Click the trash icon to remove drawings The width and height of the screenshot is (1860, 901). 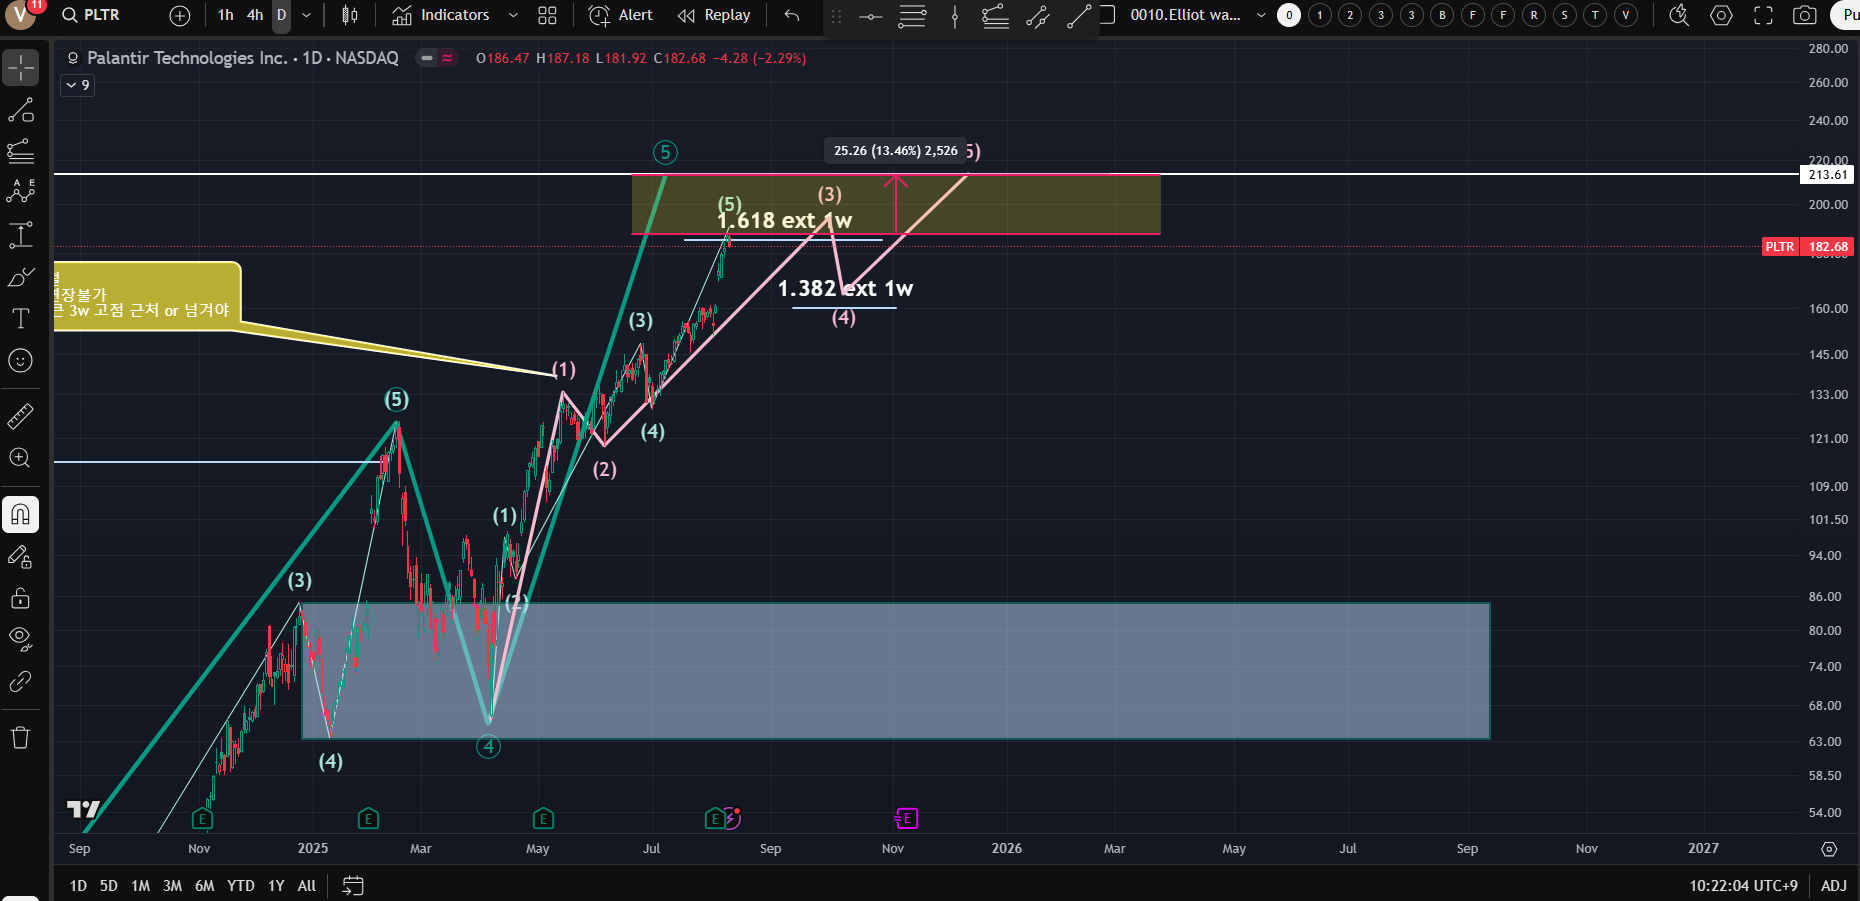tap(20, 738)
